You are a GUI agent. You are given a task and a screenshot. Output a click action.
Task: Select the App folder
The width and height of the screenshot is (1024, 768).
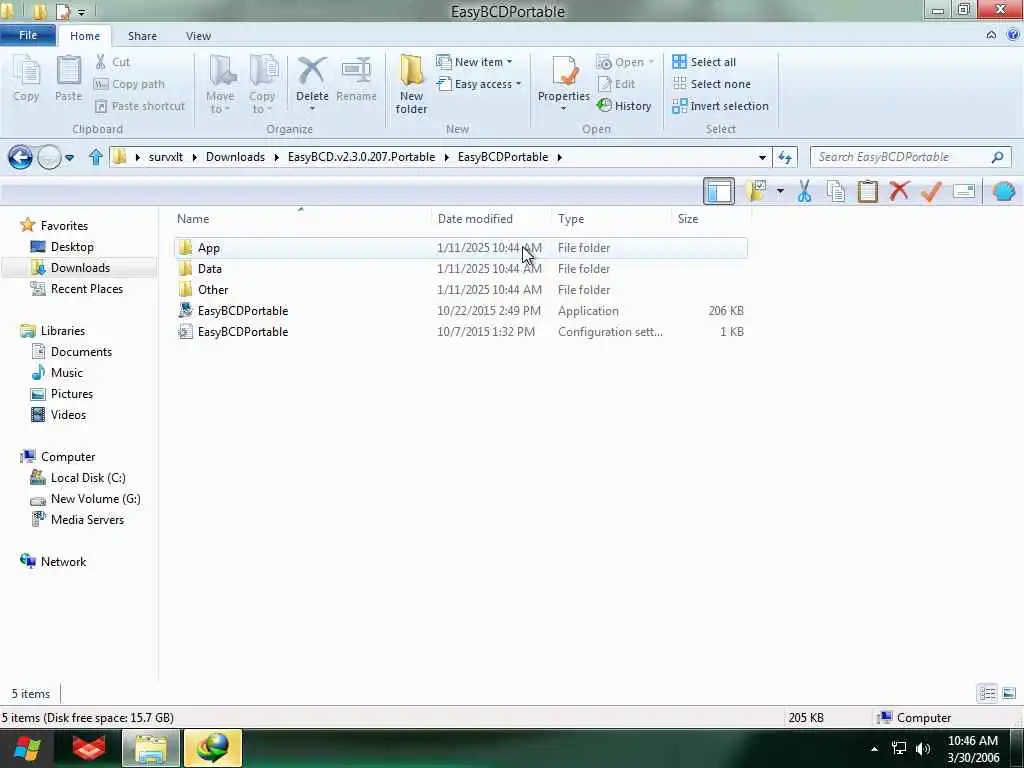[460, 248]
